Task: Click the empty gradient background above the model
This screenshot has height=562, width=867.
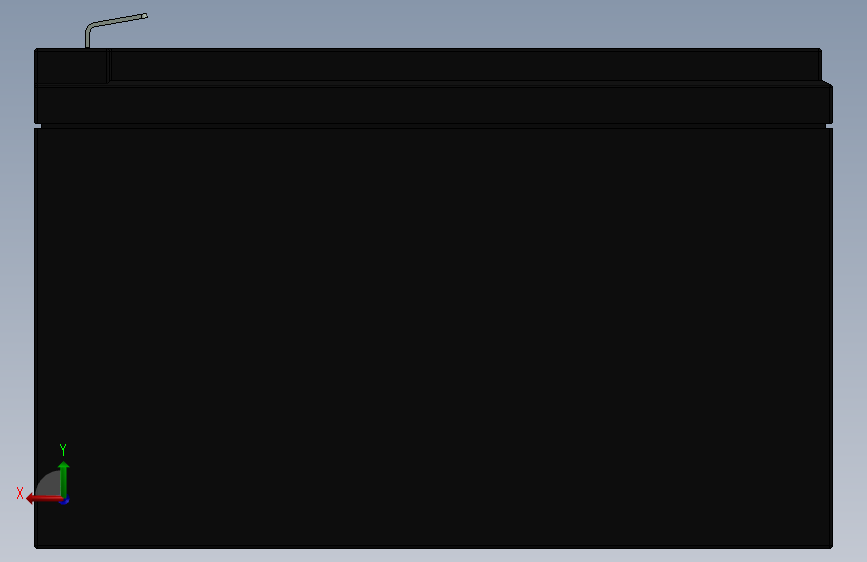Action: (x=442, y=22)
